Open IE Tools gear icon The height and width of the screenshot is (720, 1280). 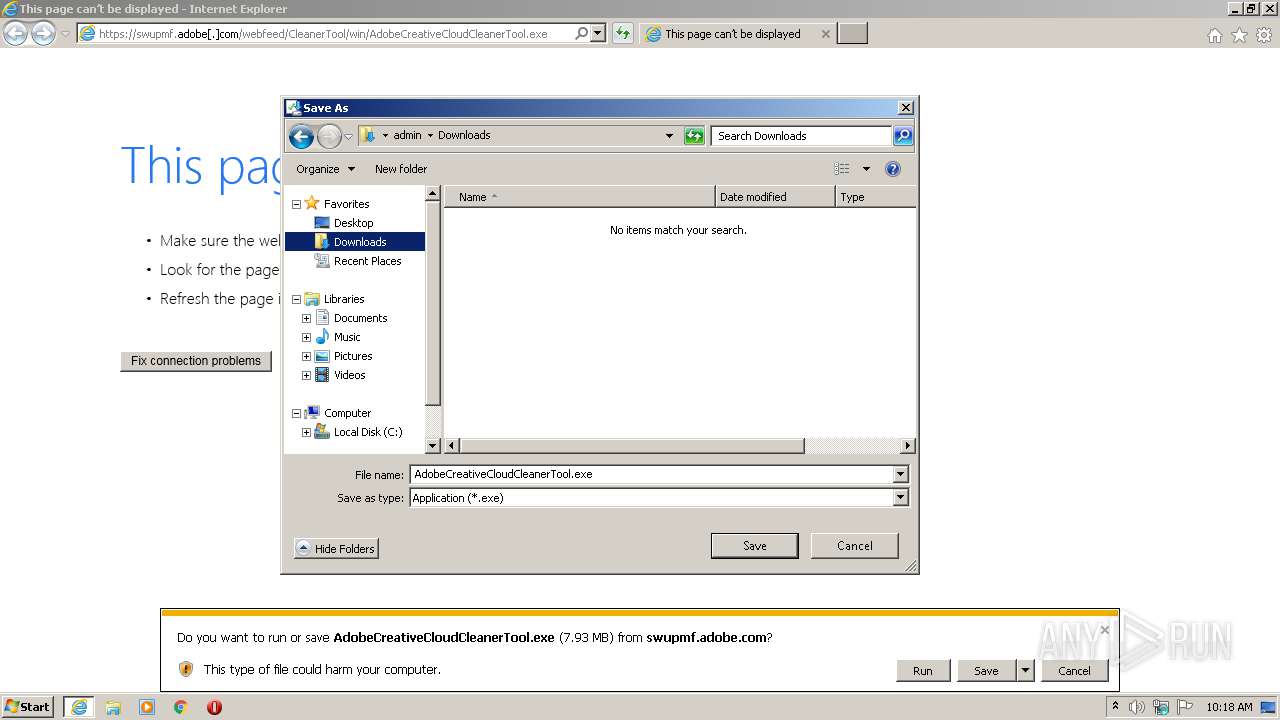tap(1264, 35)
